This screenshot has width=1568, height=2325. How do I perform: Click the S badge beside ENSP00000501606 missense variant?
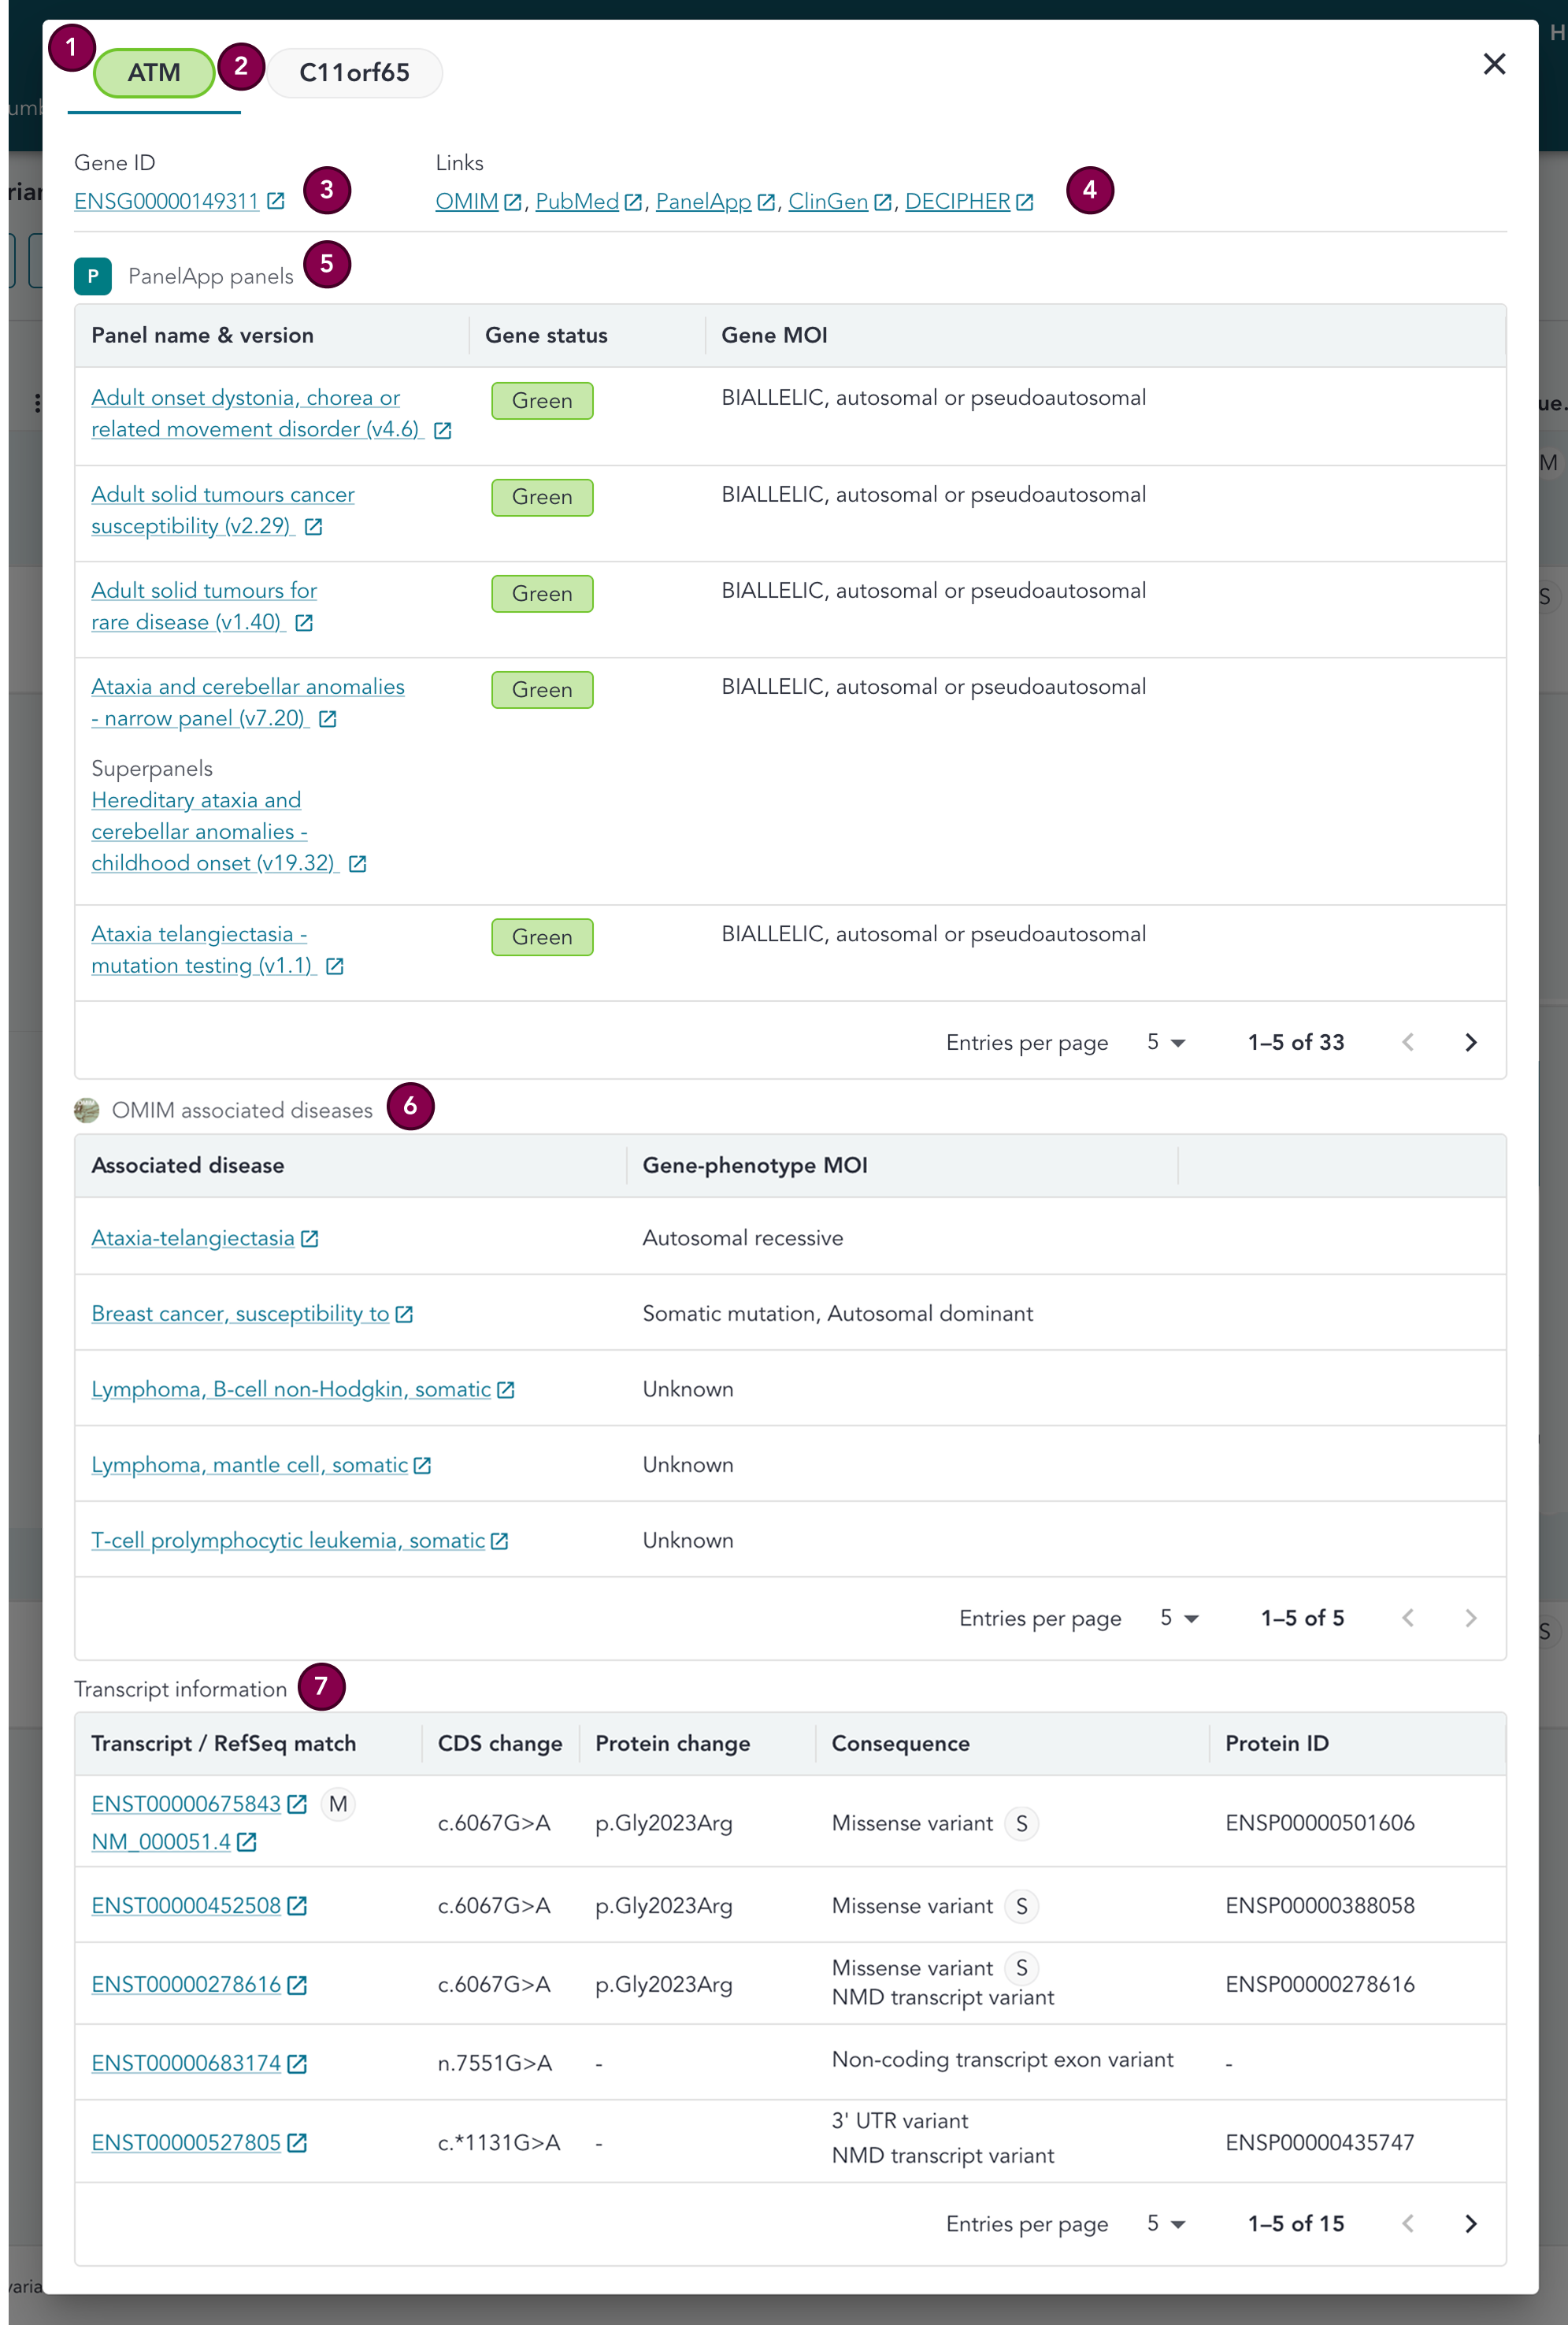pos(1021,1823)
